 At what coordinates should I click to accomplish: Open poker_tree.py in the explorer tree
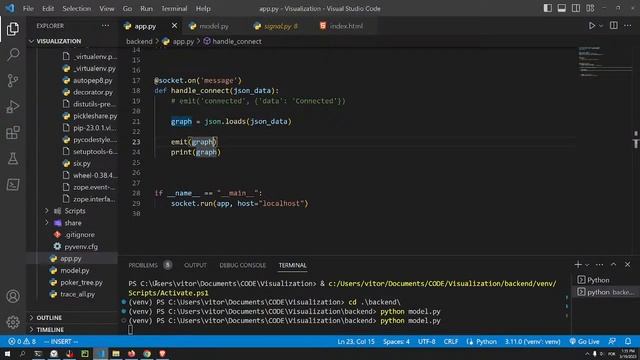tap(81, 282)
